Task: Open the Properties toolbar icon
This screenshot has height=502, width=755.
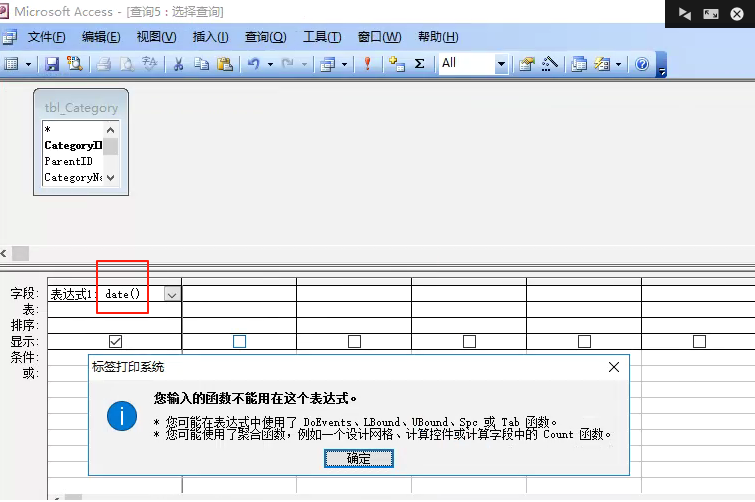Action: coord(527,64)
